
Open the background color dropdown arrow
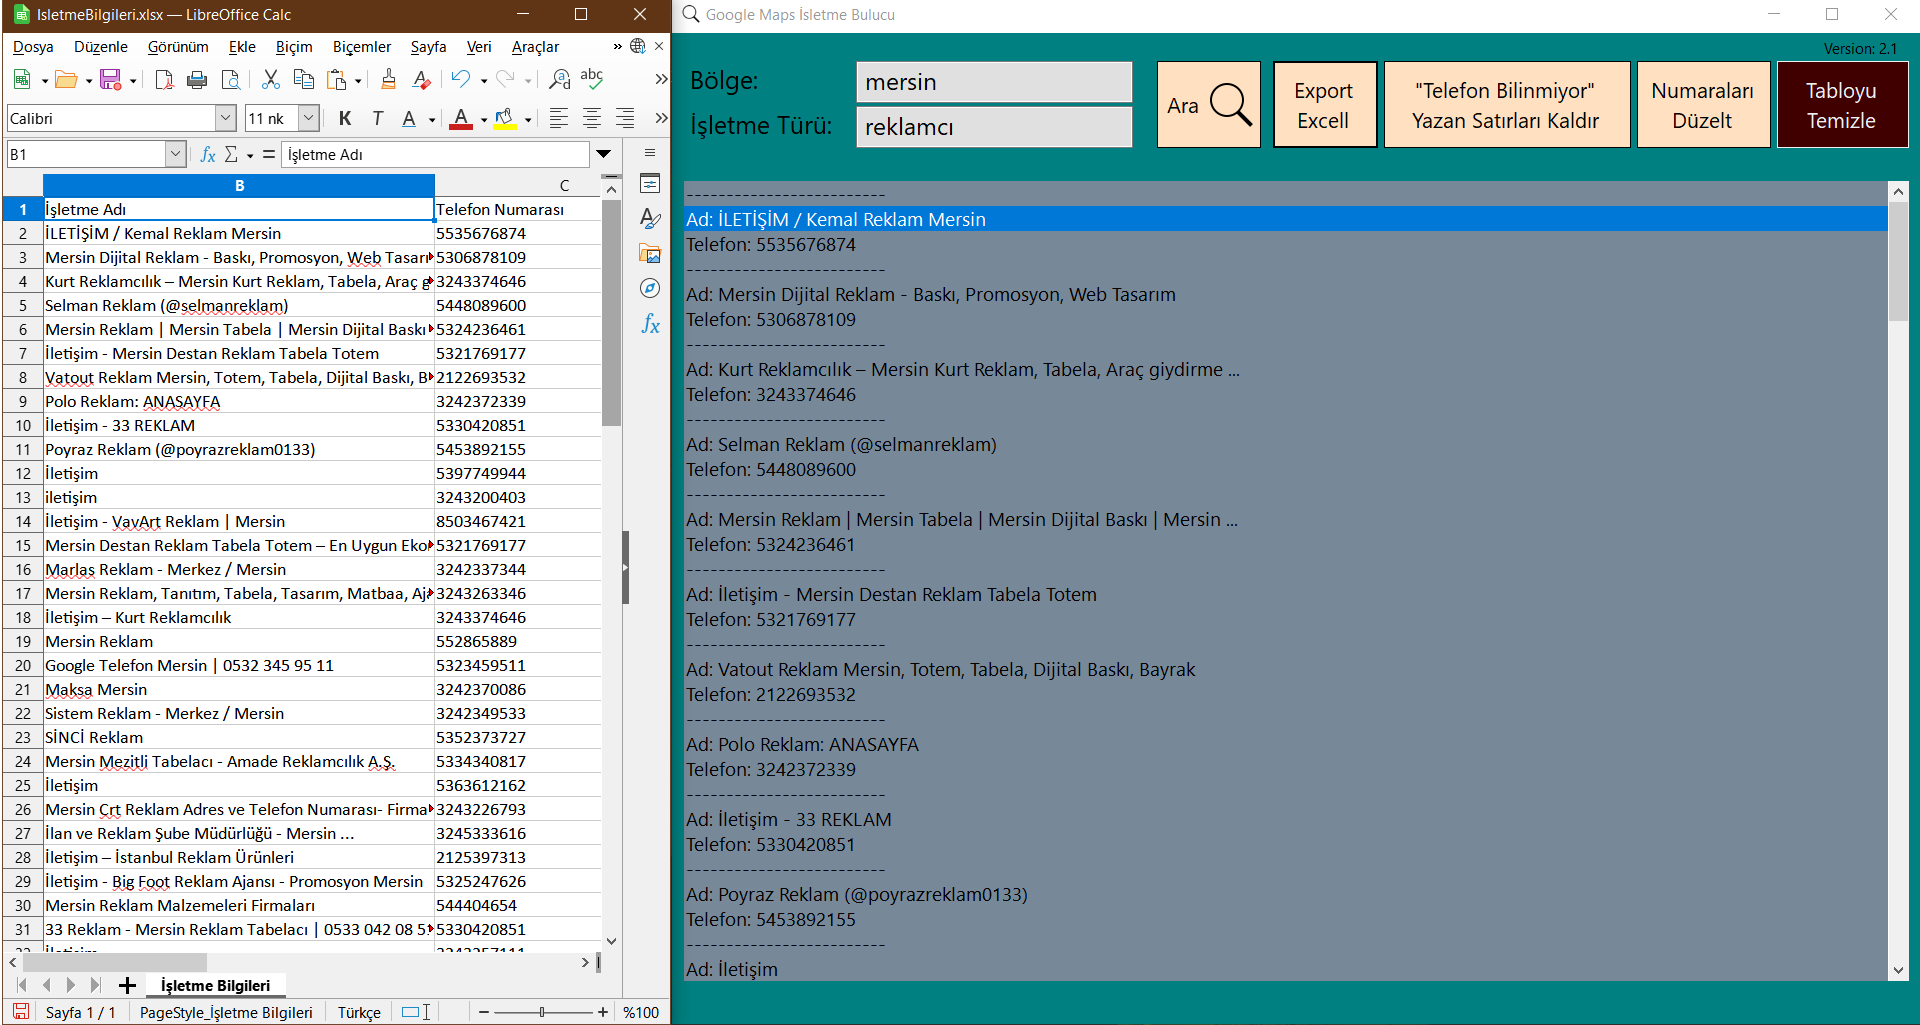528,119
